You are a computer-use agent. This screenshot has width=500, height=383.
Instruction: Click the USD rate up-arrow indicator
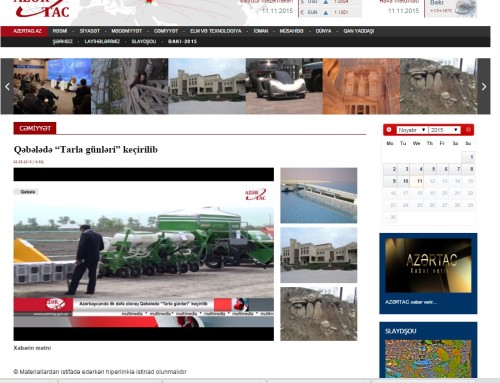326,2
